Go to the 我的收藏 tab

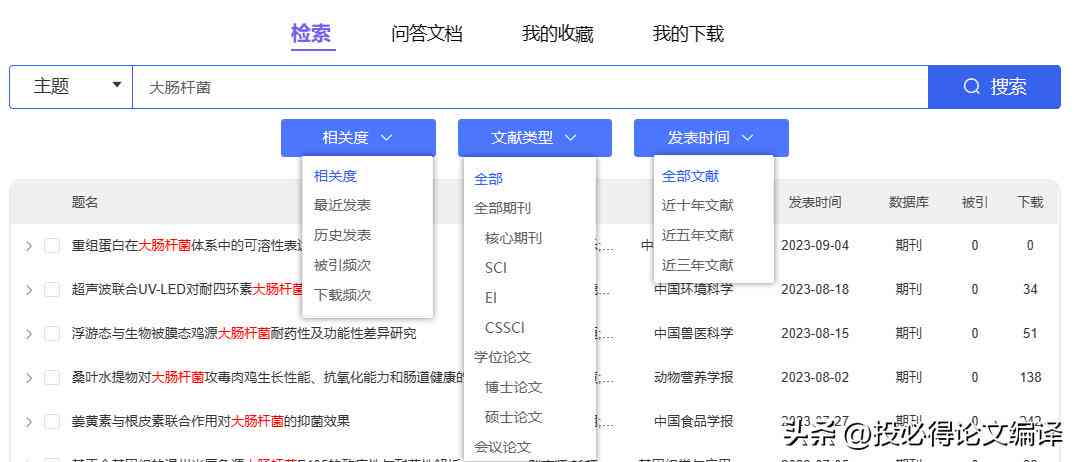pyautogui.click(x=557, y=34)
